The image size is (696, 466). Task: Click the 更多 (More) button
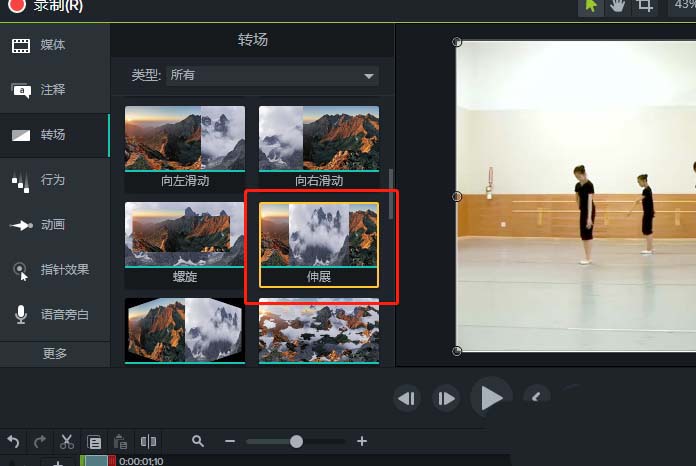point(55,354)
